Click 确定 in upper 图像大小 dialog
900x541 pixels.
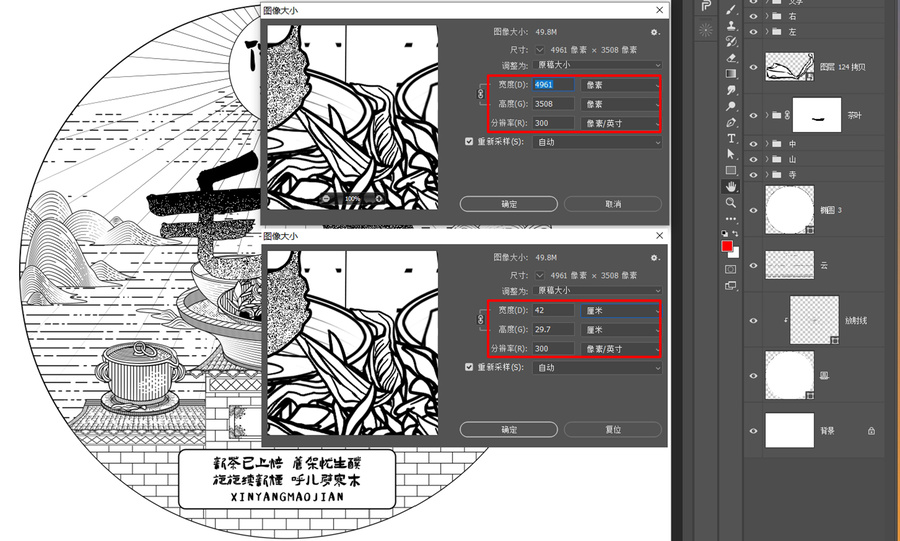point(509,204)
